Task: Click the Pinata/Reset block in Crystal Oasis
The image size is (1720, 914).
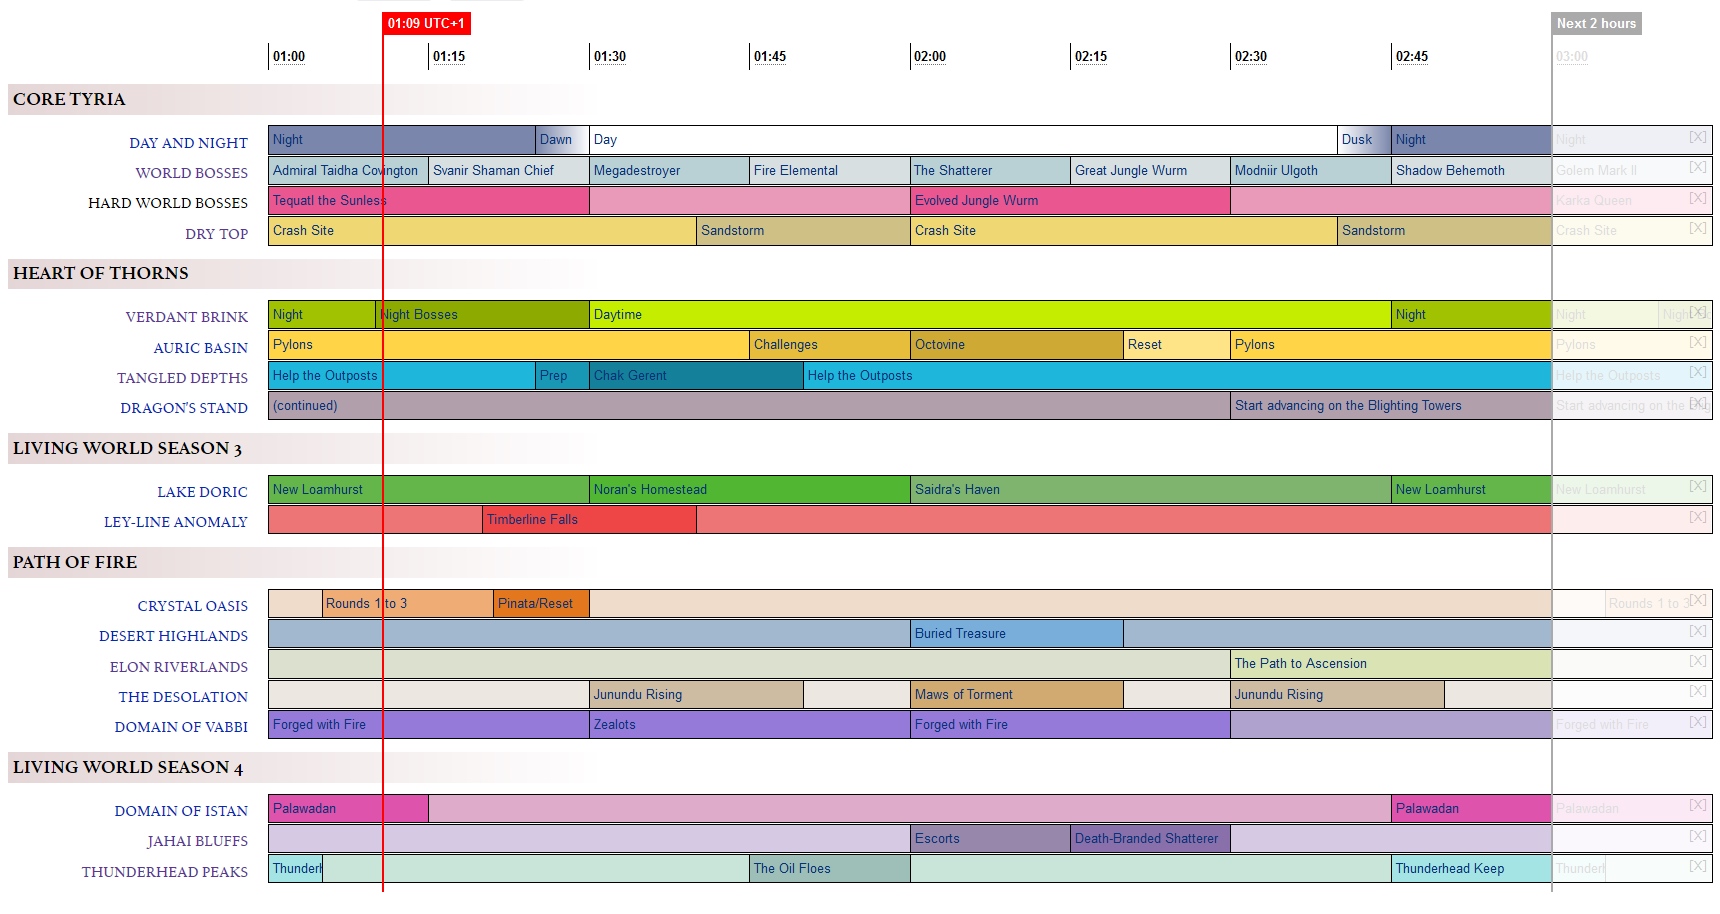Action: pyautogui.click(x=541, y=603)
